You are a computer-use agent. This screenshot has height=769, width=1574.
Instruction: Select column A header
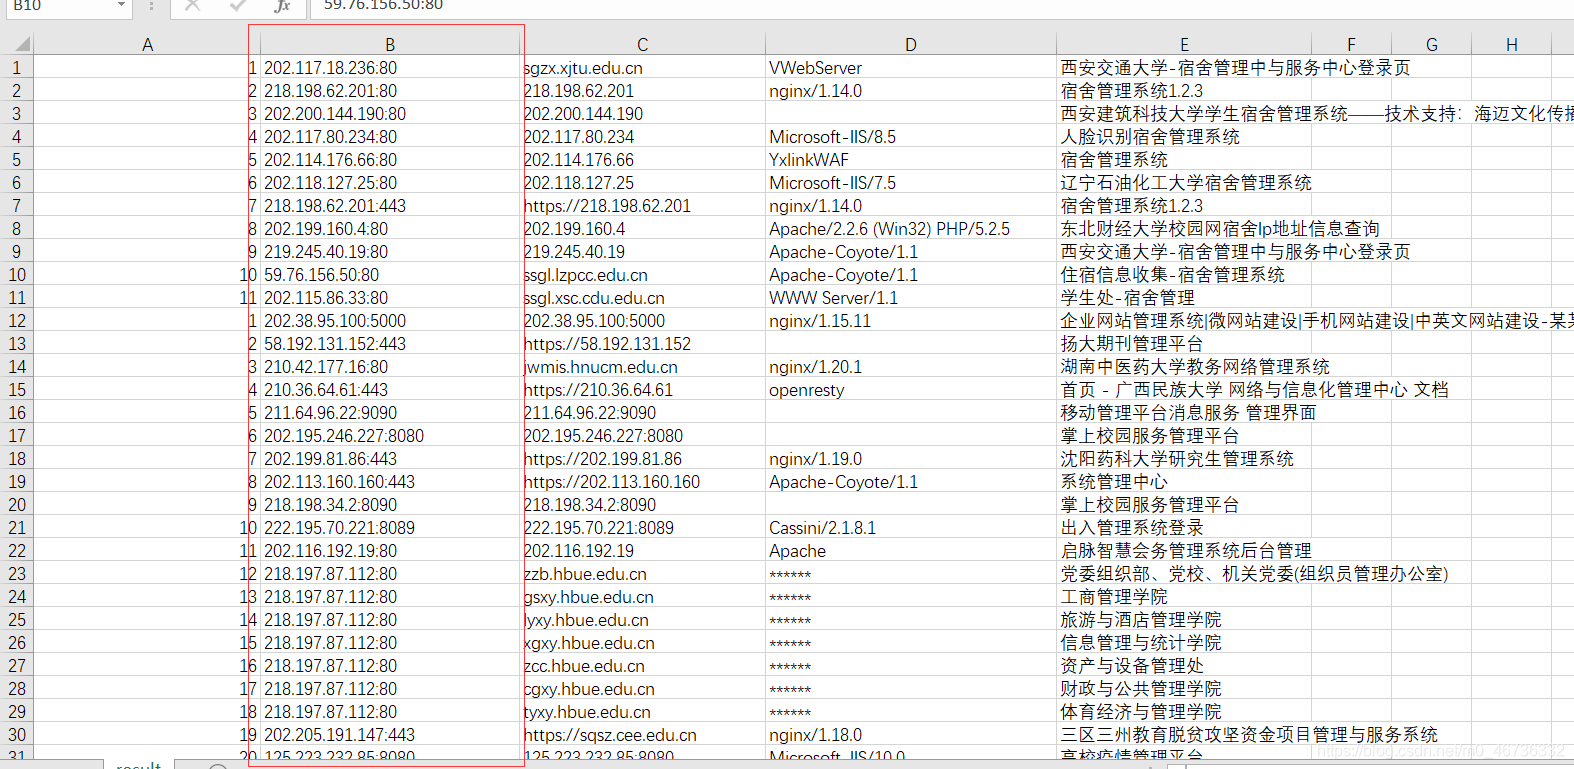pos(148,44)
